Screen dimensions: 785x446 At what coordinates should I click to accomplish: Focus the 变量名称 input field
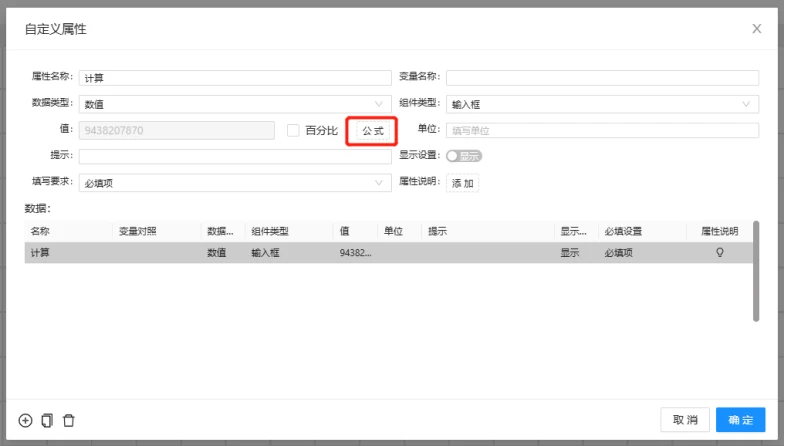(x=602, y=78)
